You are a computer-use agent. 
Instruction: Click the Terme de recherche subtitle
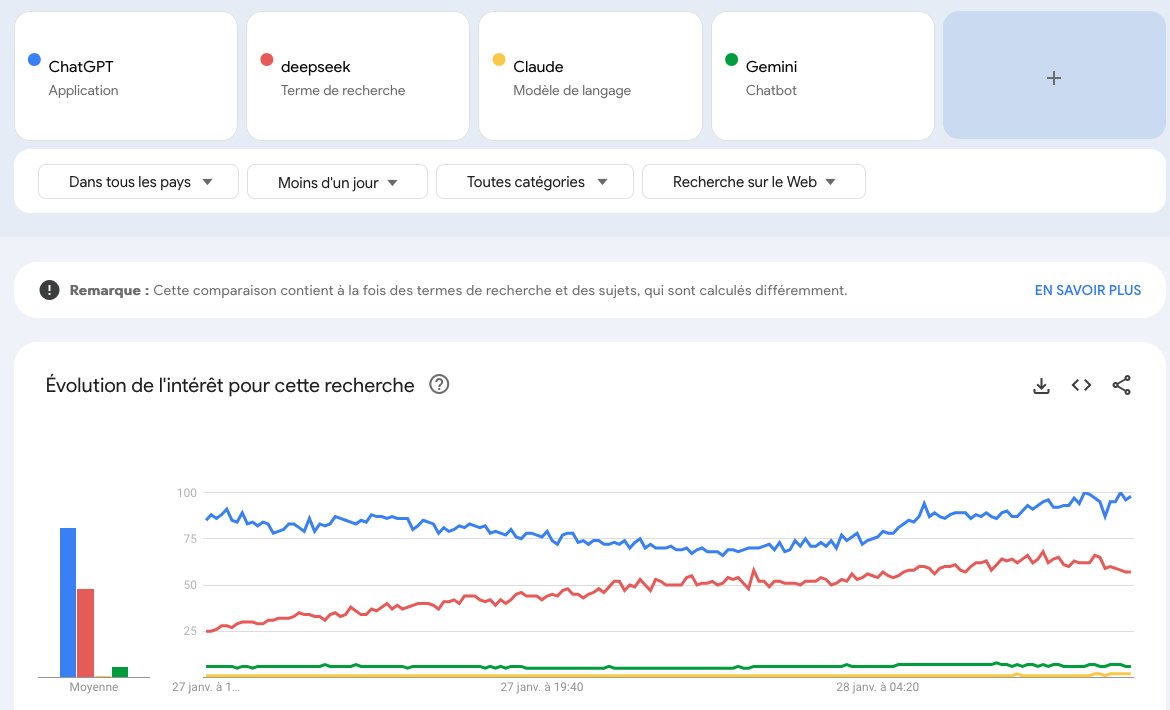tap(343, 90)
